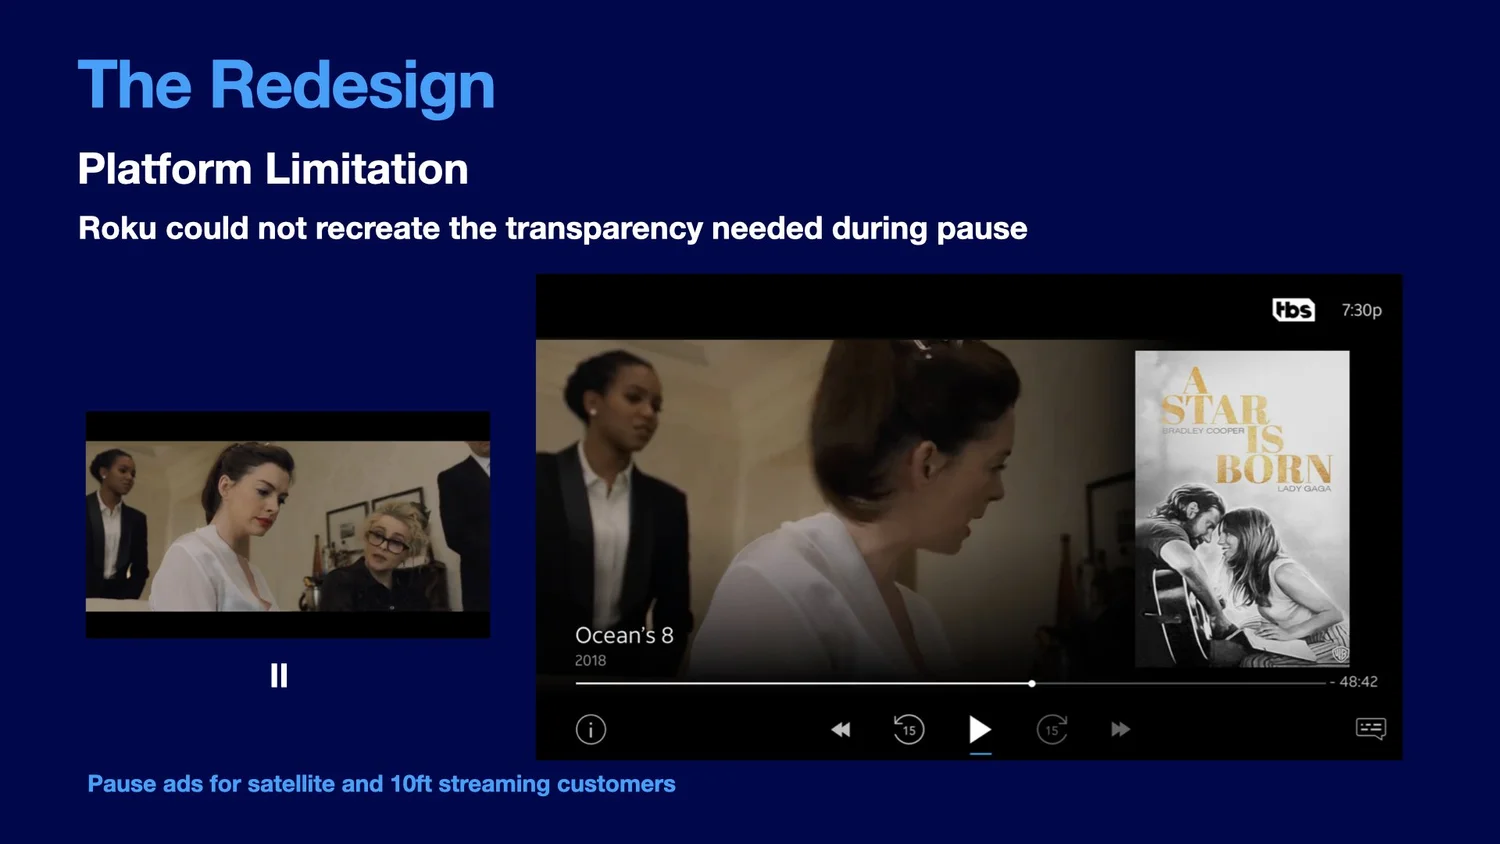Image resolution: width=1500 pixels, height=844 pixels.
Task: Skip forward 15 seconds
Action: 1052,729
